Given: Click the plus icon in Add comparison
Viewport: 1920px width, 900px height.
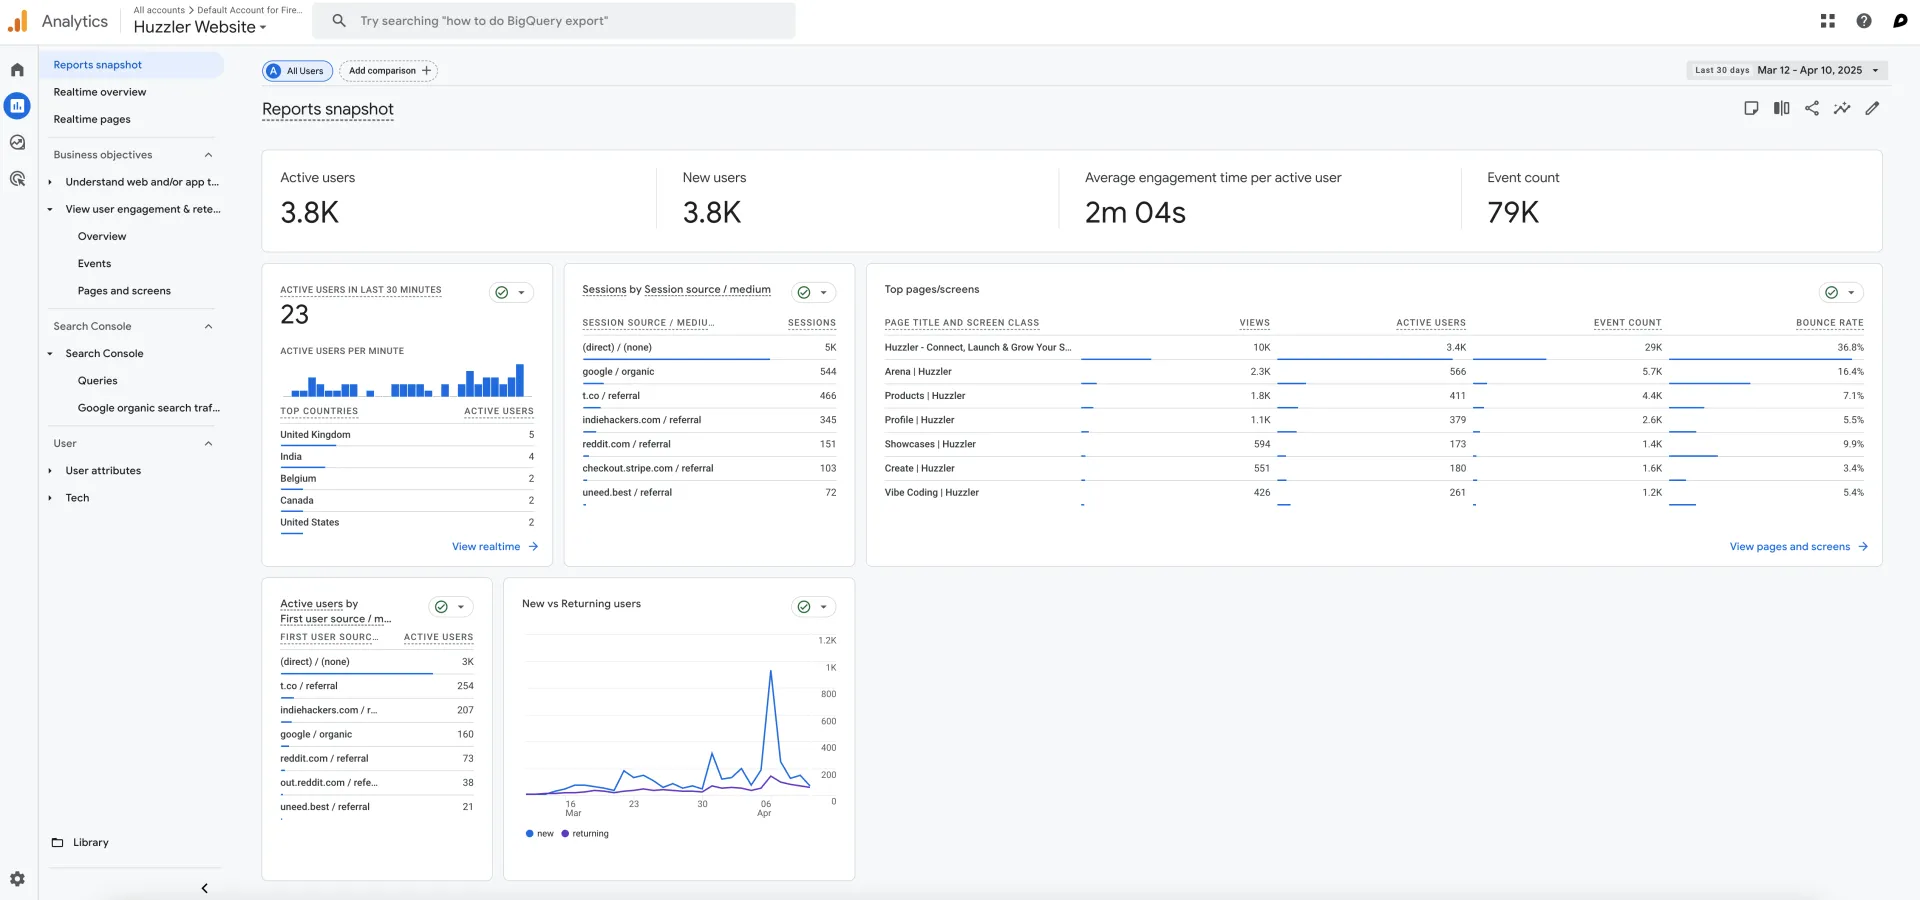Looking at the screenshot, I should coord(427,71).
